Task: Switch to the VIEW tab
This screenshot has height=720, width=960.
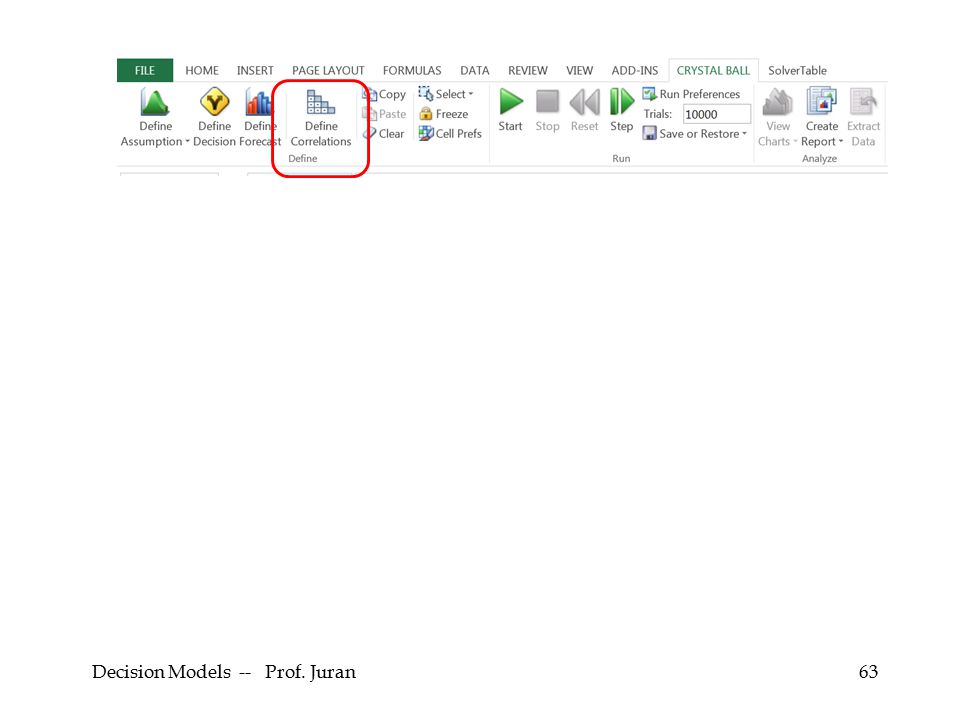Action: point(579,70)
